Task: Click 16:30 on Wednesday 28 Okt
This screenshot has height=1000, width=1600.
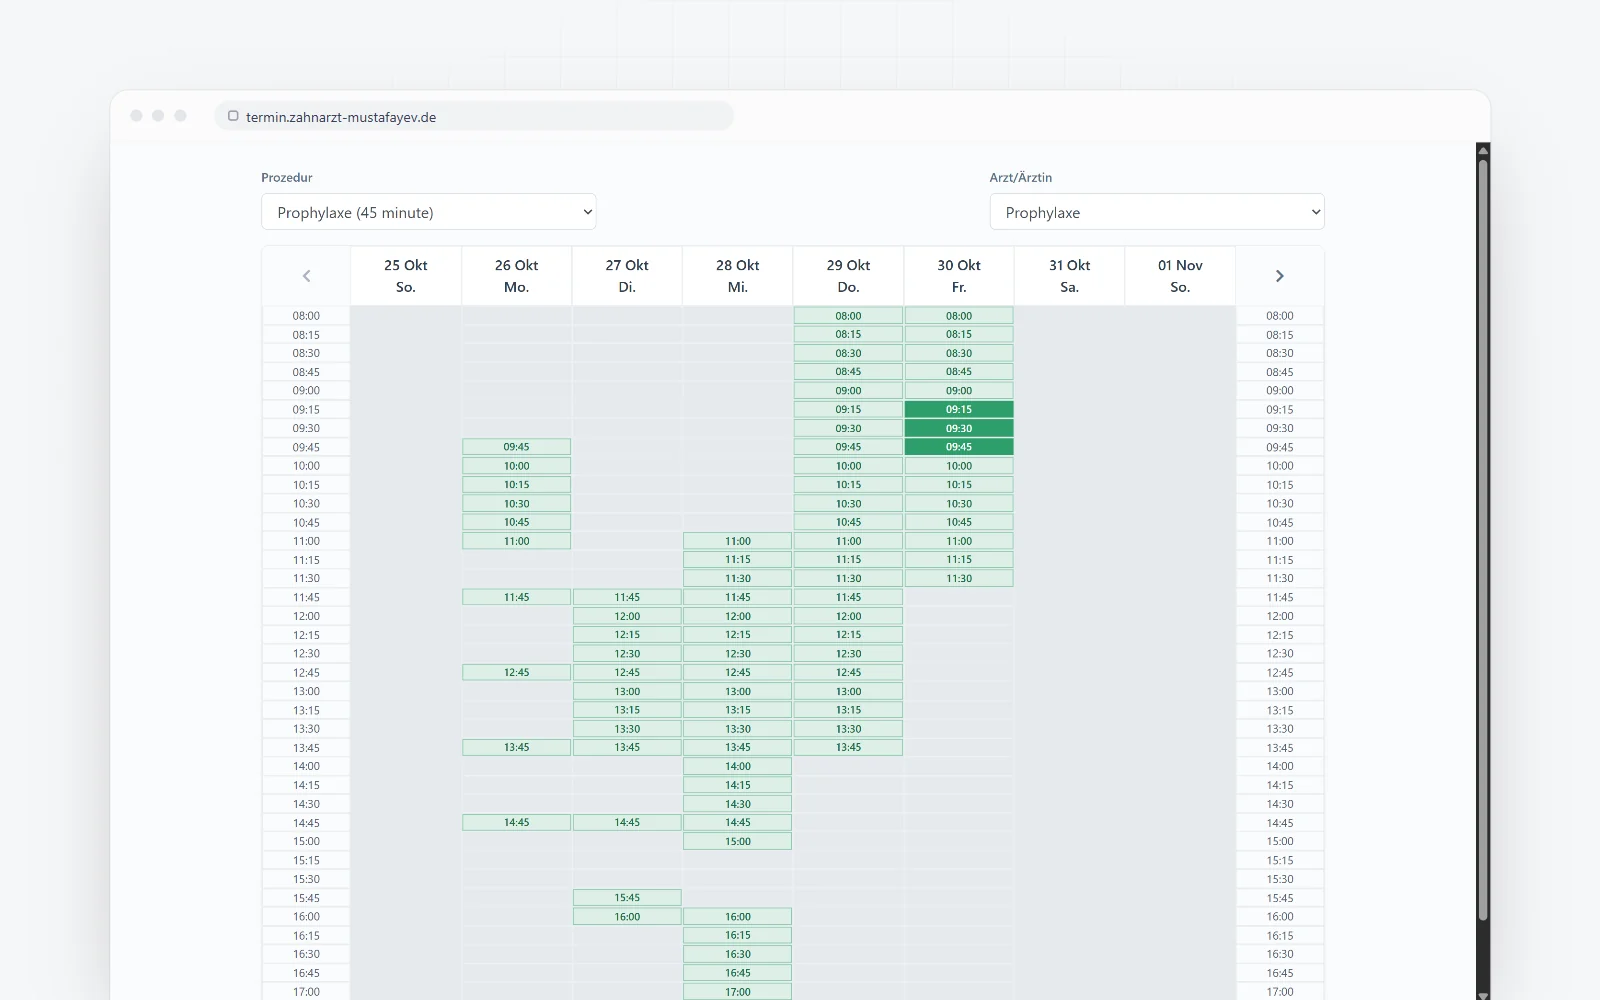Action: (738, 954)
